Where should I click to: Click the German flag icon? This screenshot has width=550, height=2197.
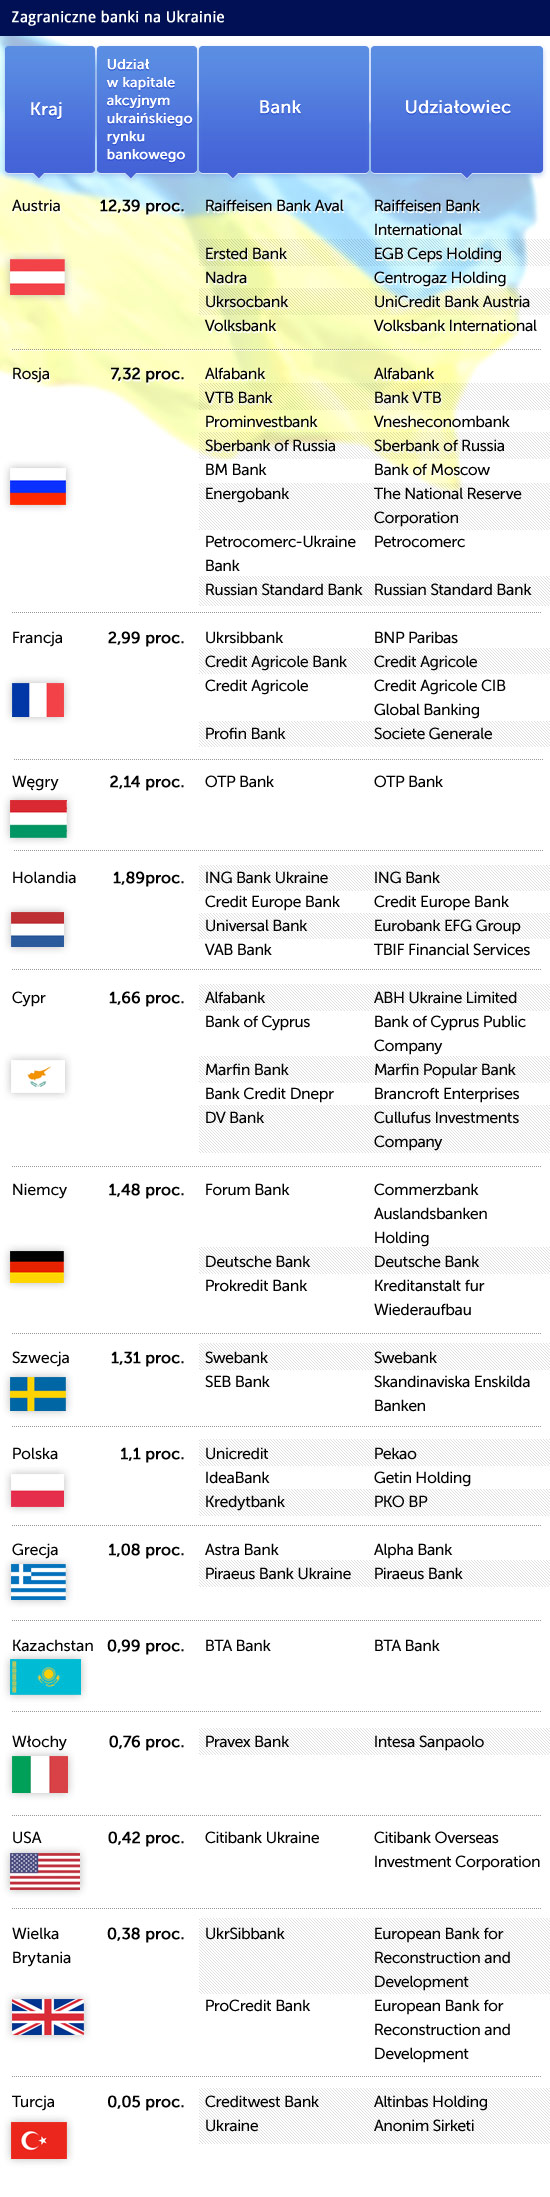[x=37, y=1266]
